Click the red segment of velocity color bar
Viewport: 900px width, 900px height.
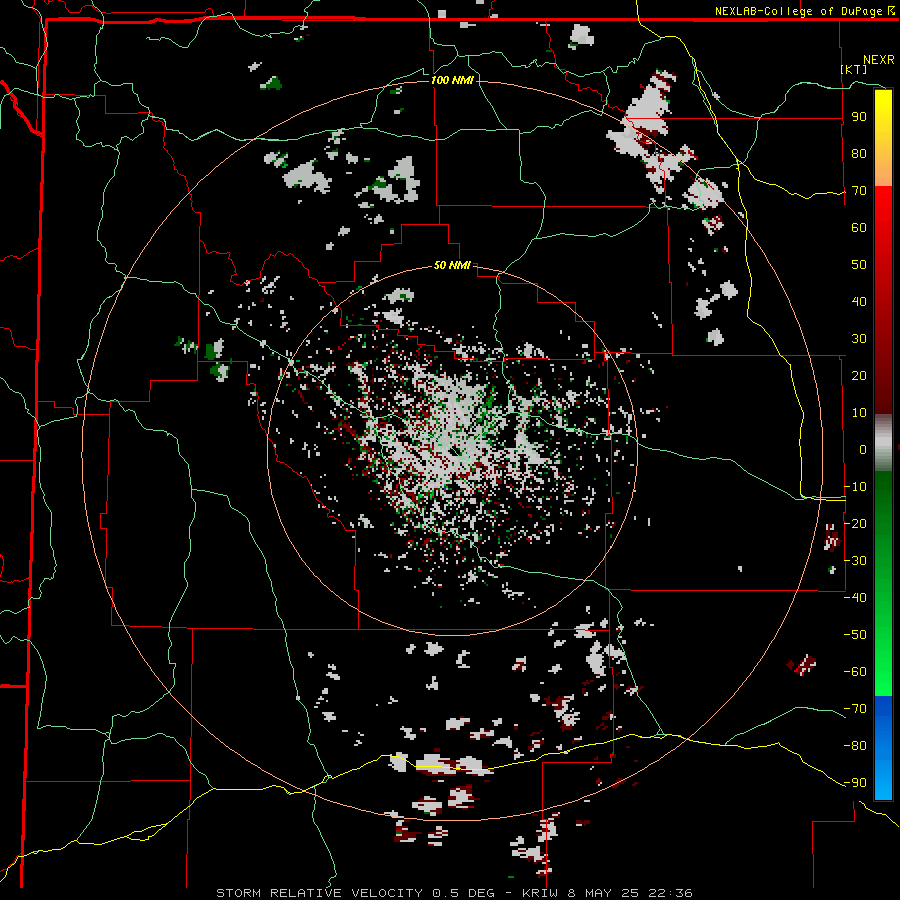tap(883, 300)
